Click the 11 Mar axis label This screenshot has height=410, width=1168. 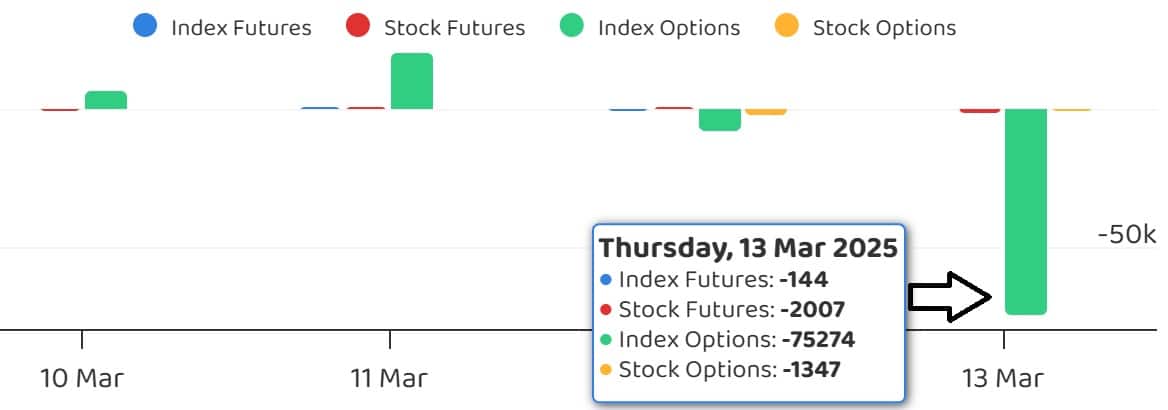coord(389,379)
